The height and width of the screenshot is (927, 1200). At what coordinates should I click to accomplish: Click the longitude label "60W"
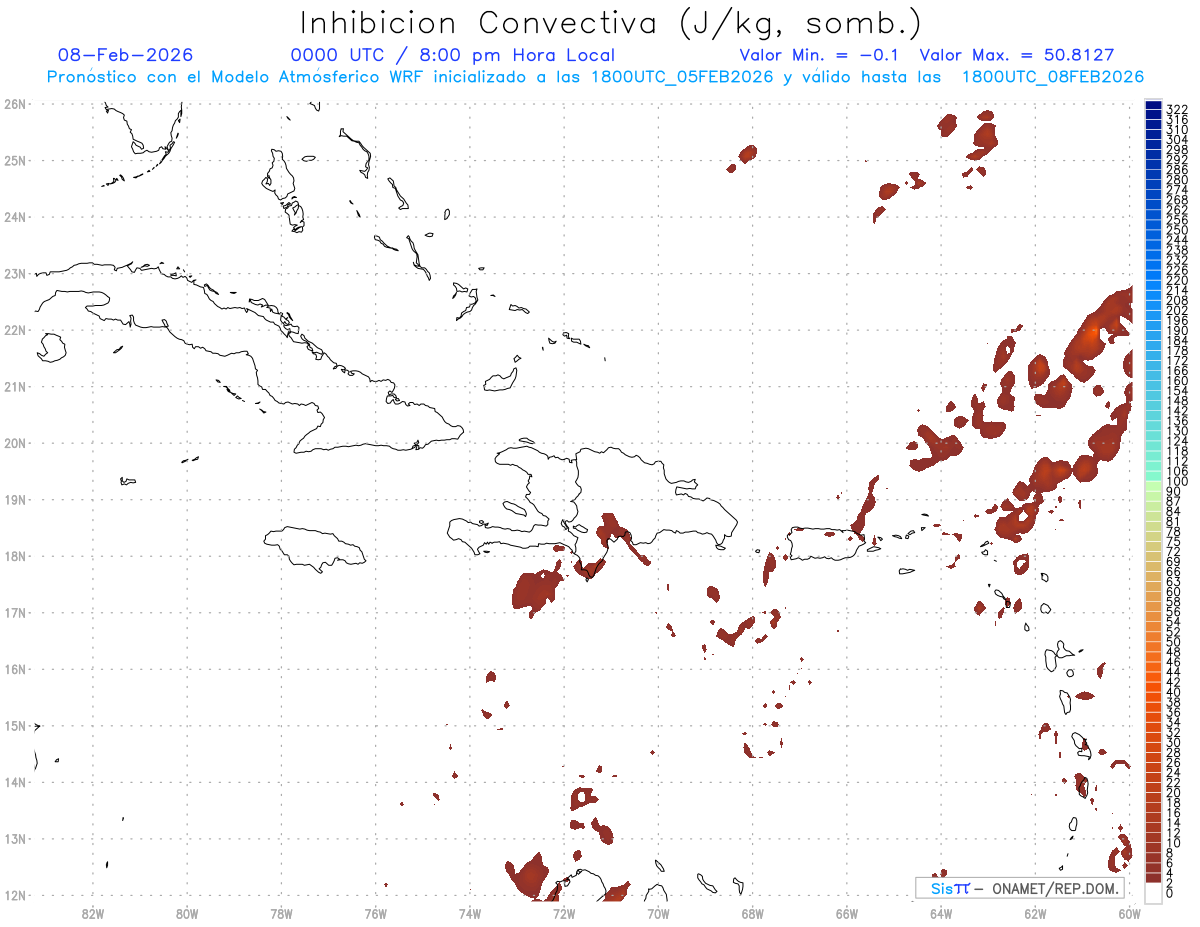[x=1130, y=912]
